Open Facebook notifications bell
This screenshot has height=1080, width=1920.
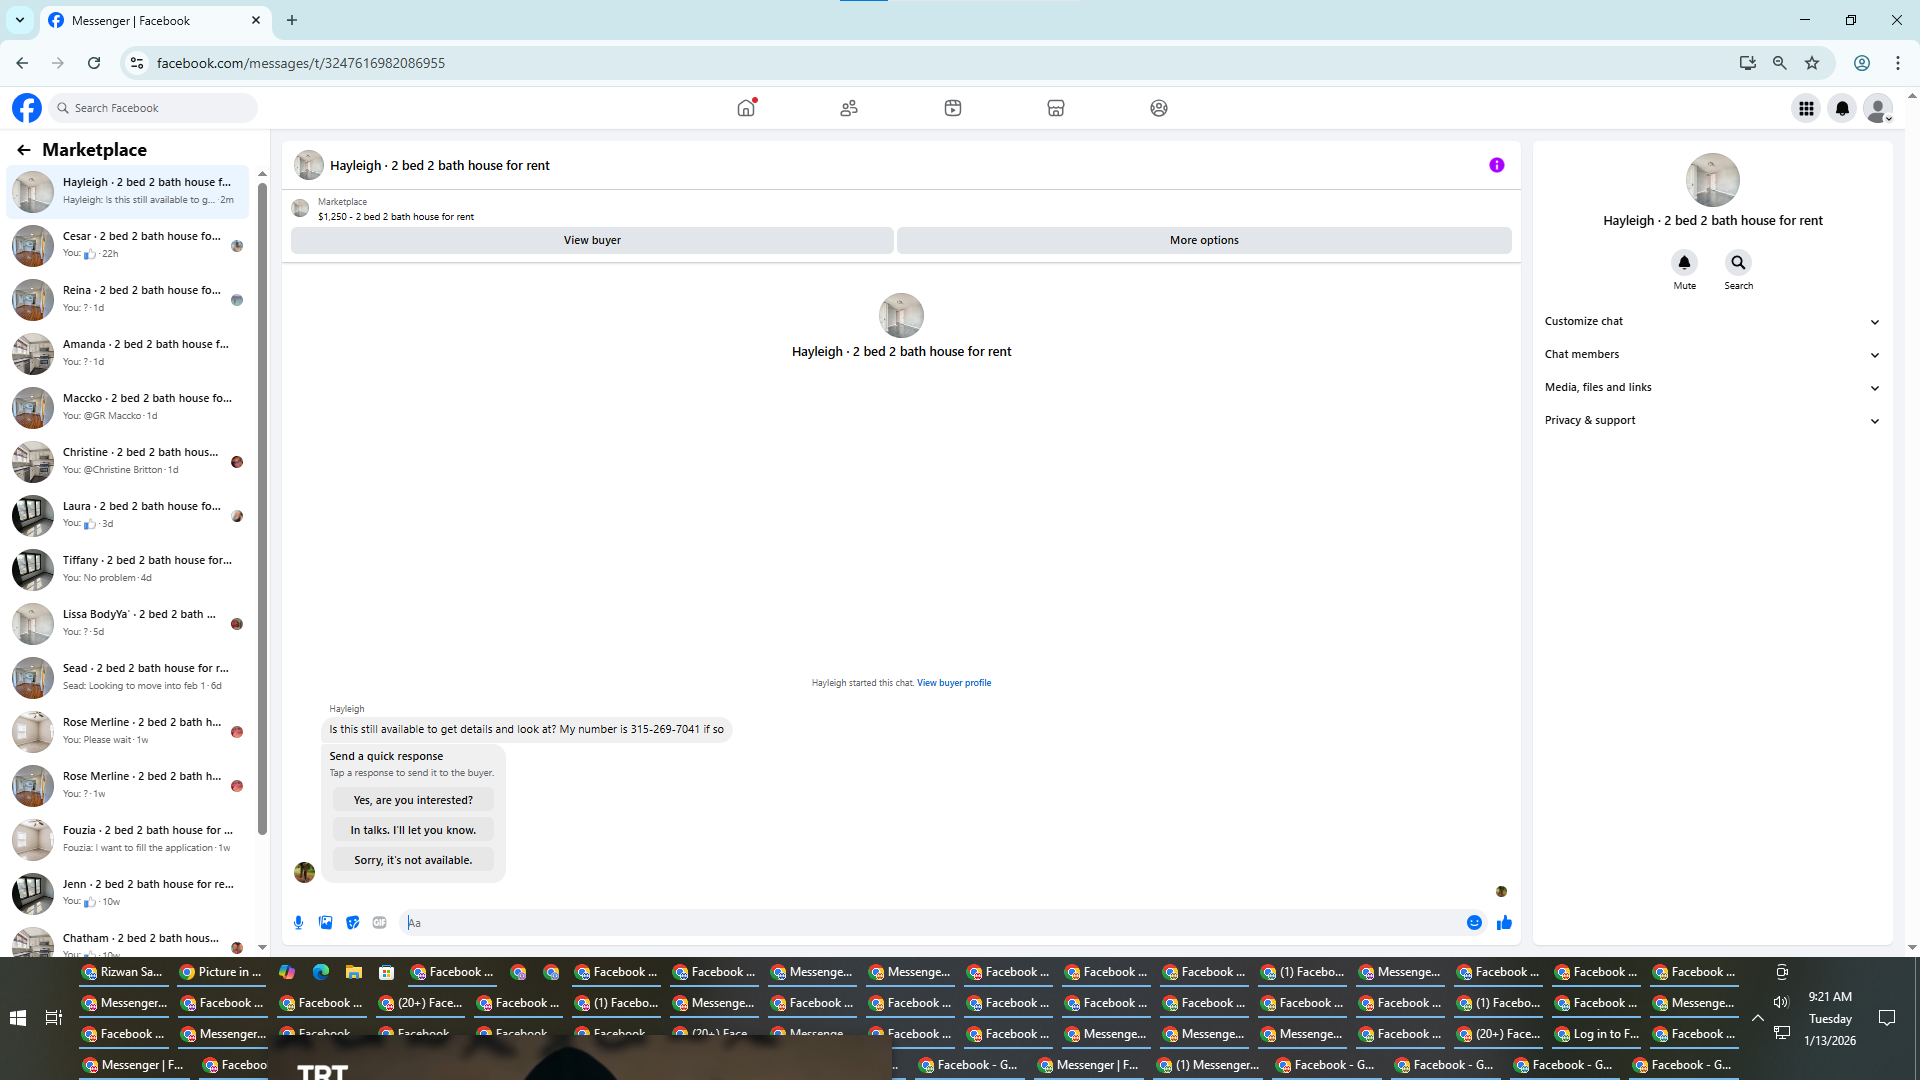pyautogui.click(x=1842, y=108)
